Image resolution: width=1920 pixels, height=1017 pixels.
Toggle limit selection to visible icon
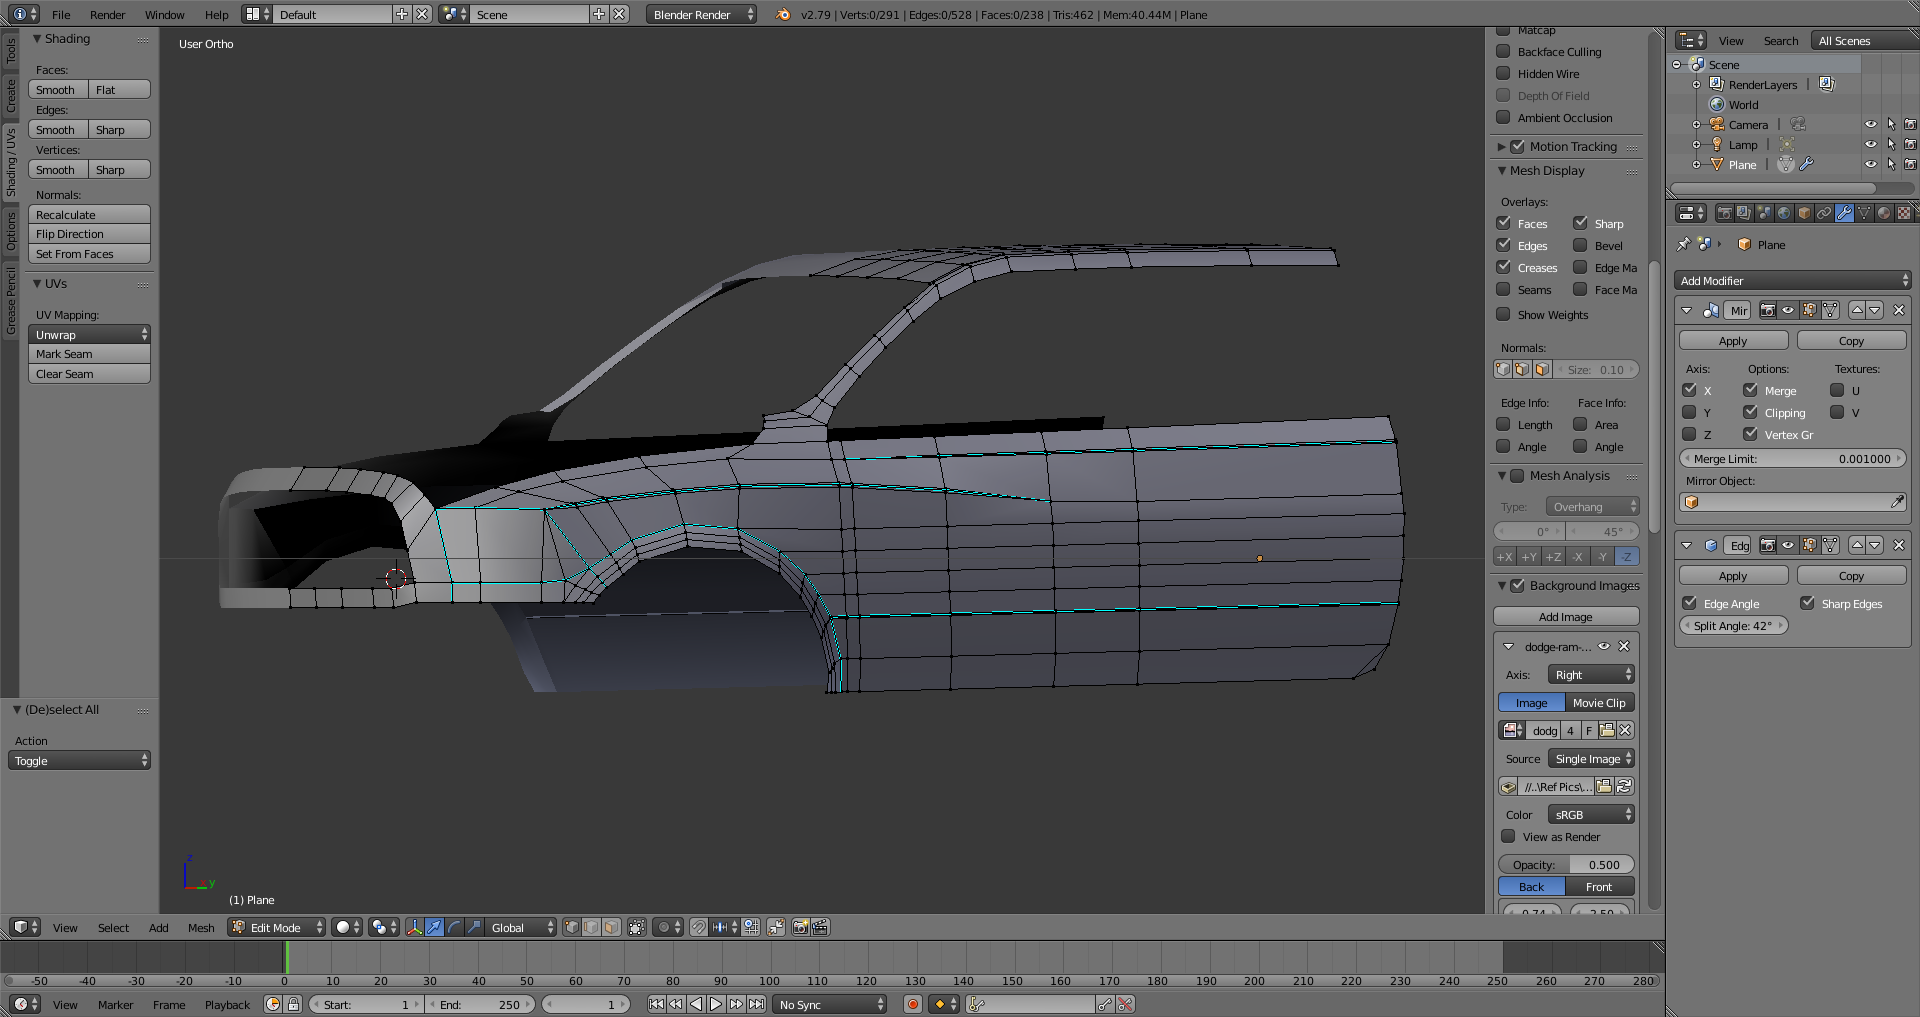coord(637,927)
